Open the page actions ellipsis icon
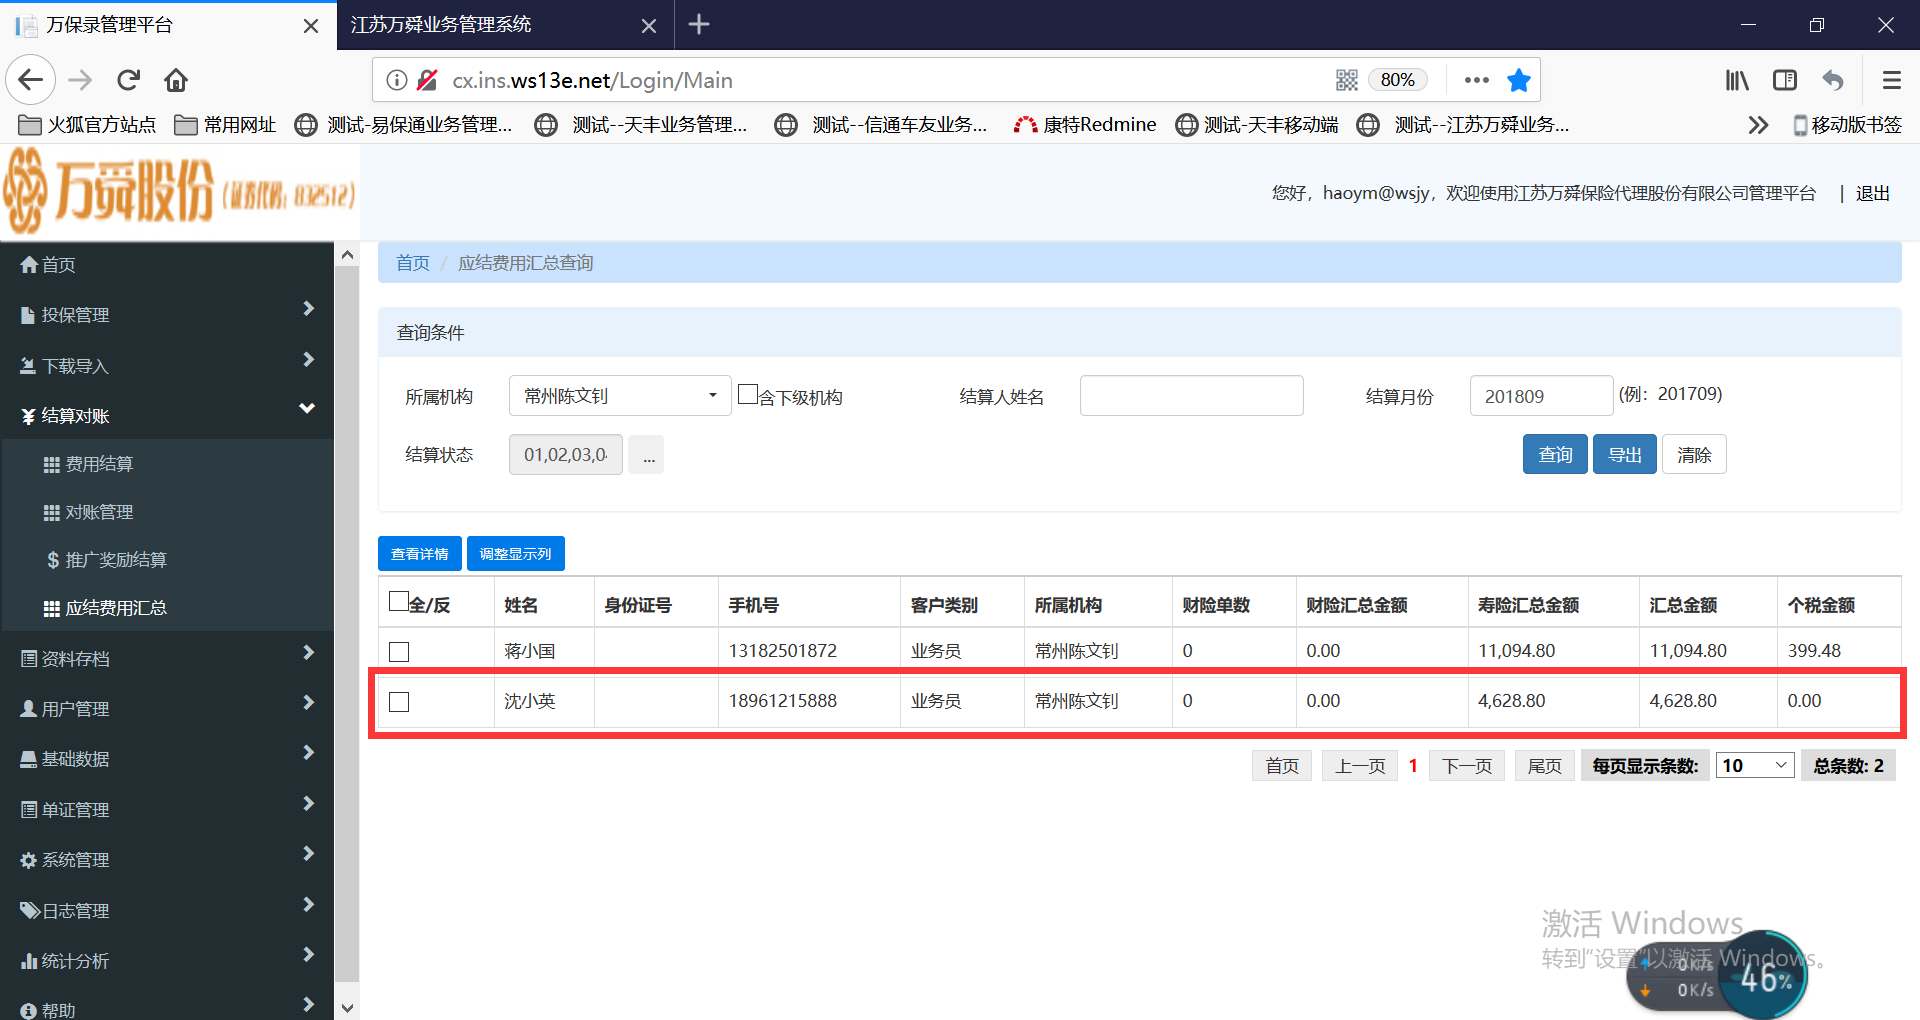Viewport: 1920px width, 1020px height. coord(1476,80)
